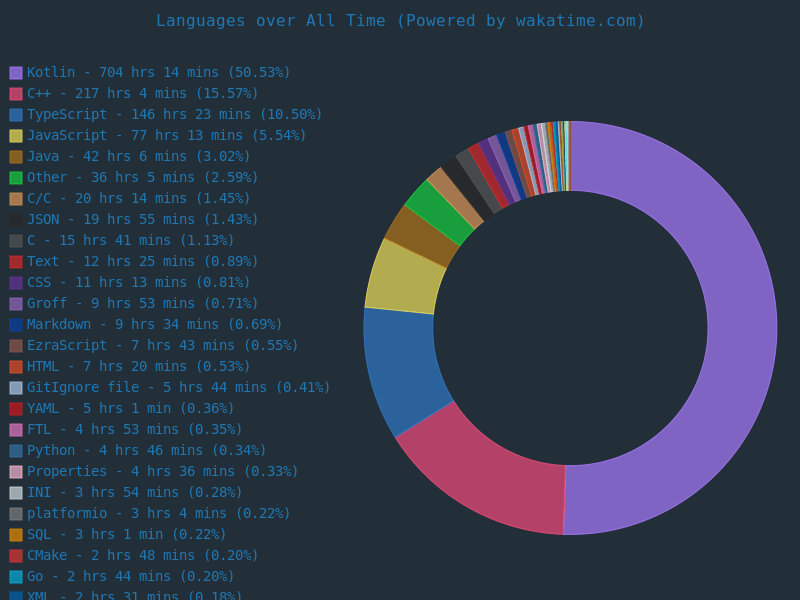Toggle the Python legend entry

pyautogui.click(x=146, y=450)
